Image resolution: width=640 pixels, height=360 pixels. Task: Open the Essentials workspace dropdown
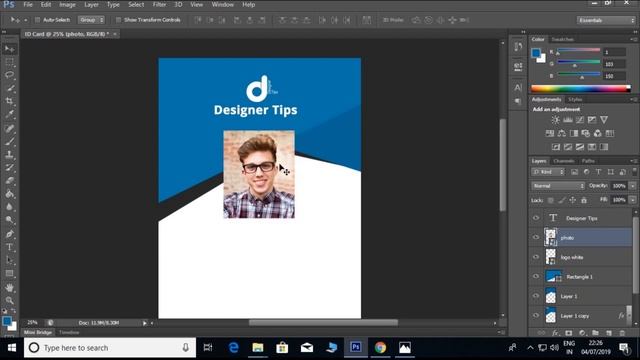606,20
